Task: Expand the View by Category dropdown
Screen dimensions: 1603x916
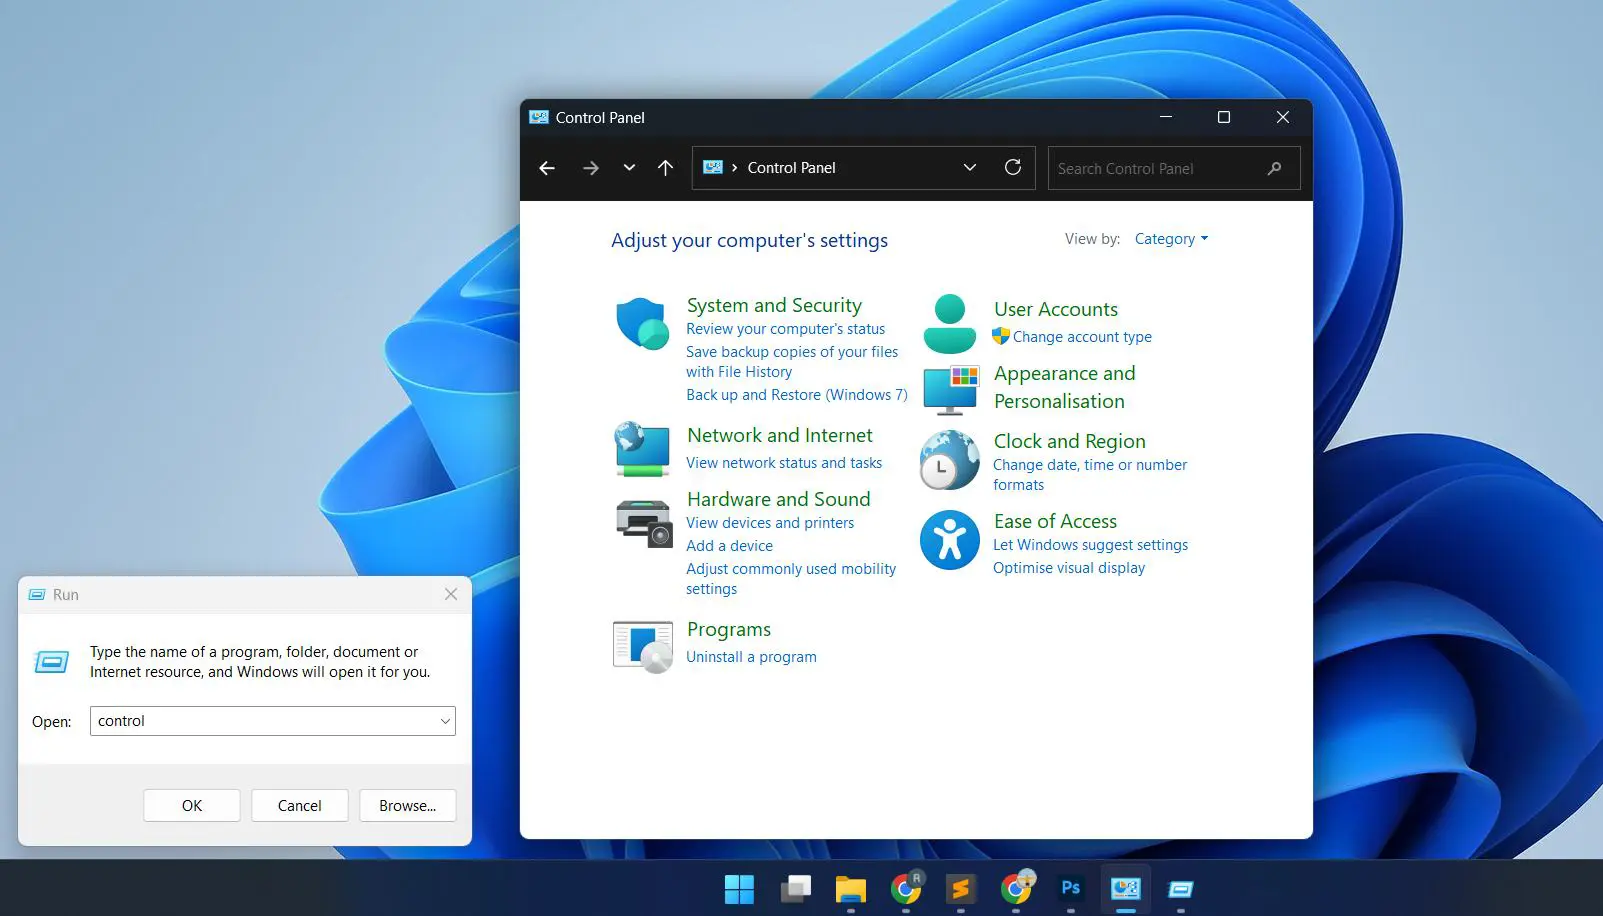Action: 1171,238
